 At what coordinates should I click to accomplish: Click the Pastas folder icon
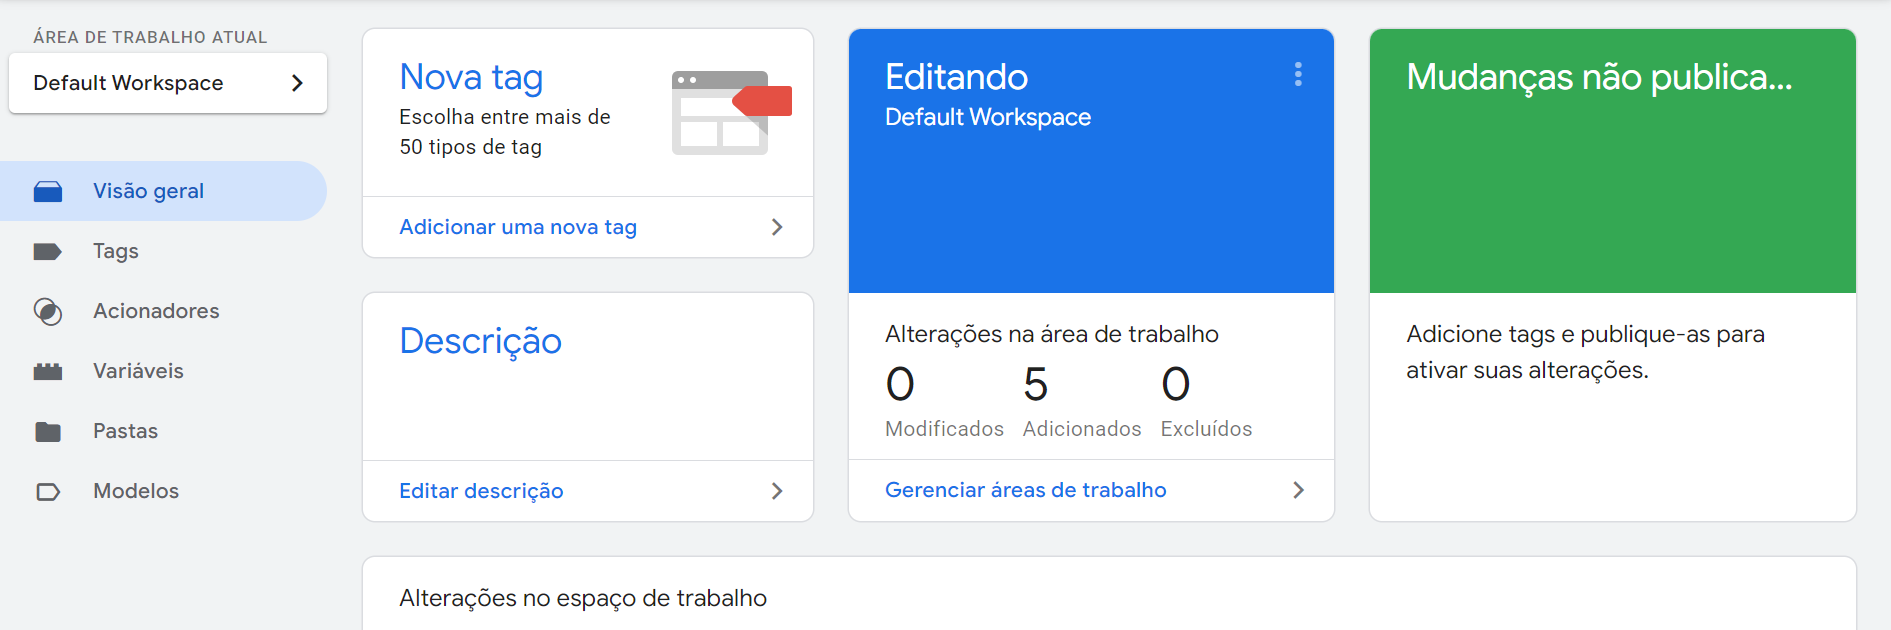click(x=48, y=432)
